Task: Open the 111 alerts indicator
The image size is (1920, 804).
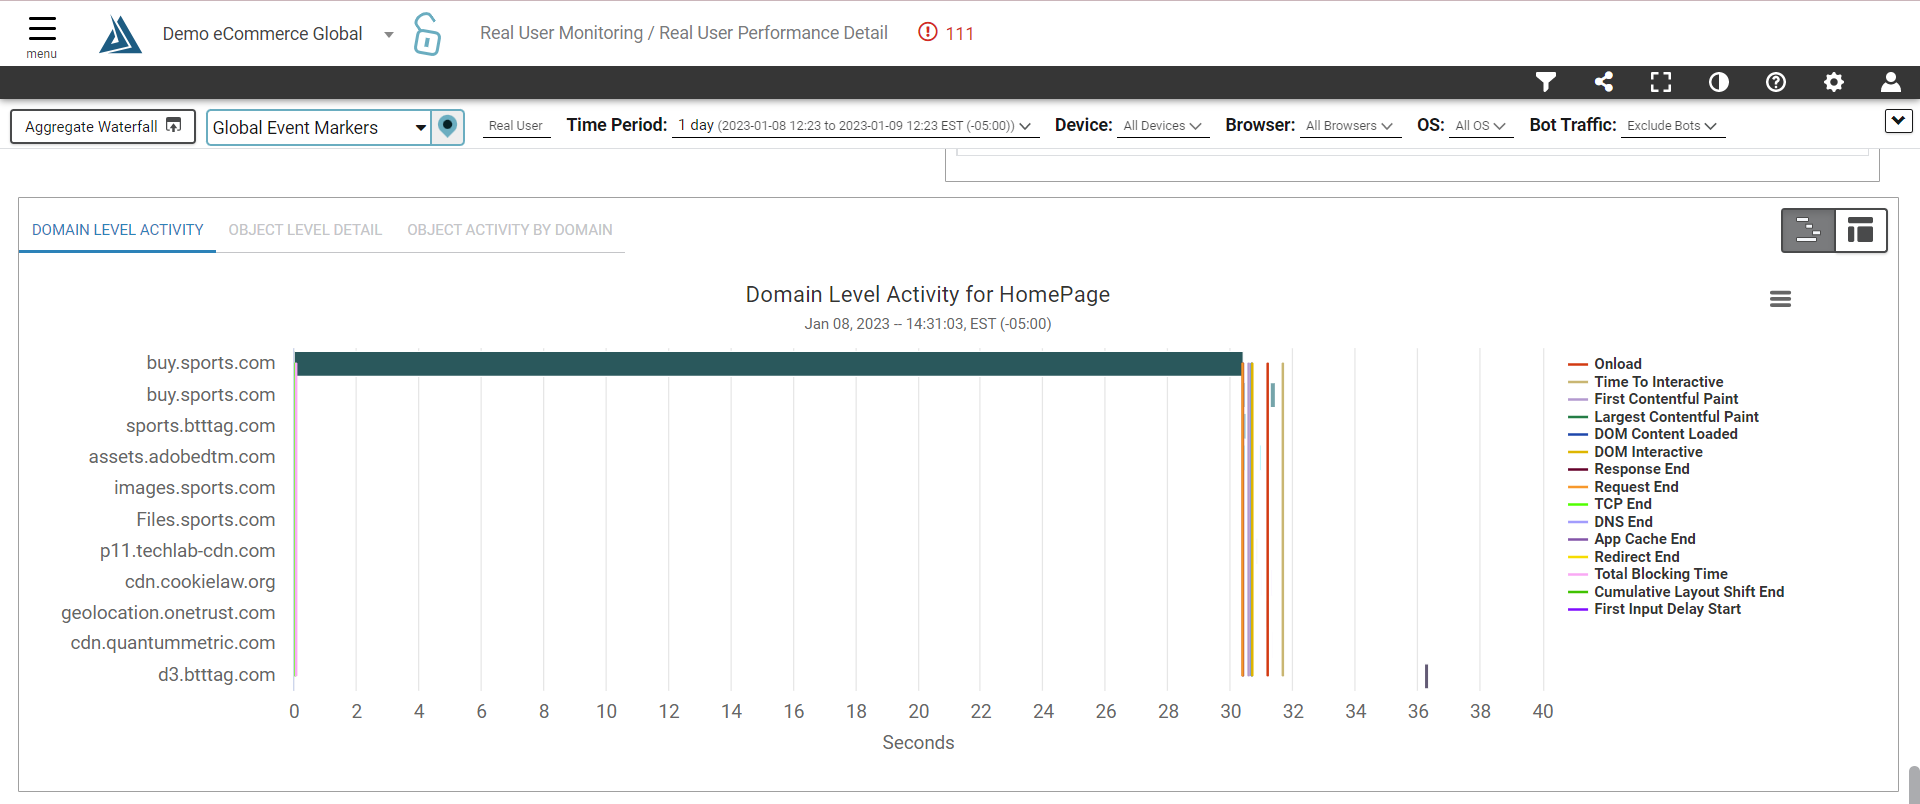Action: pos(946,33)
